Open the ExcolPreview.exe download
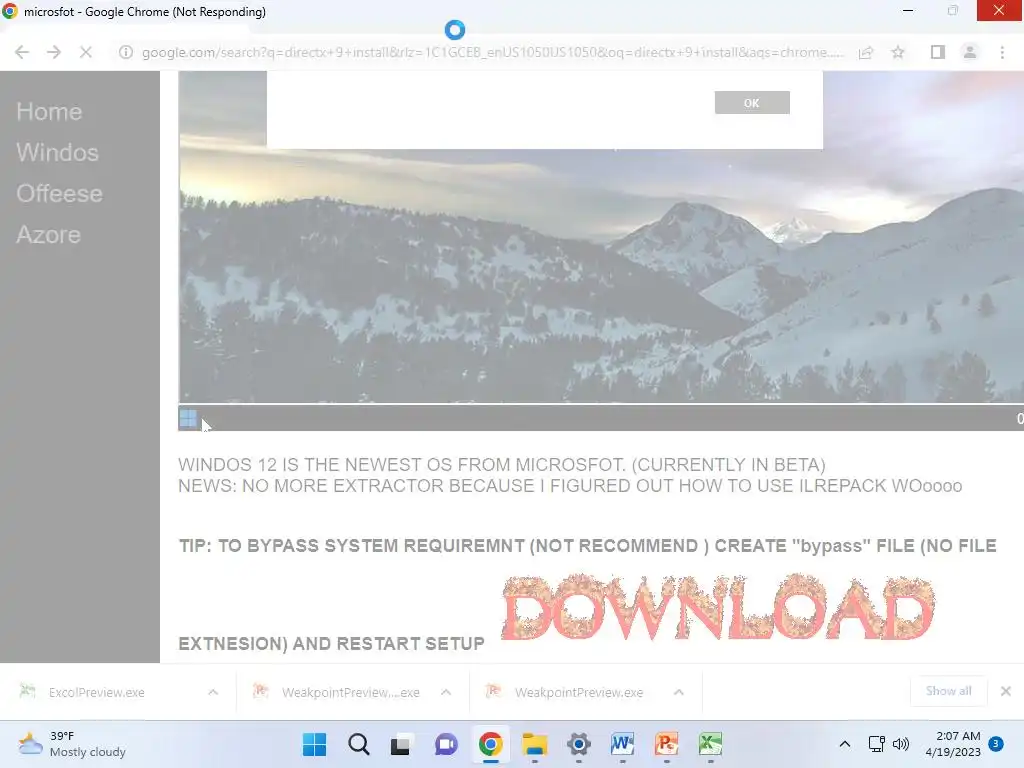The height and width of the screenshot is (768, 1024). click(97, 692)
